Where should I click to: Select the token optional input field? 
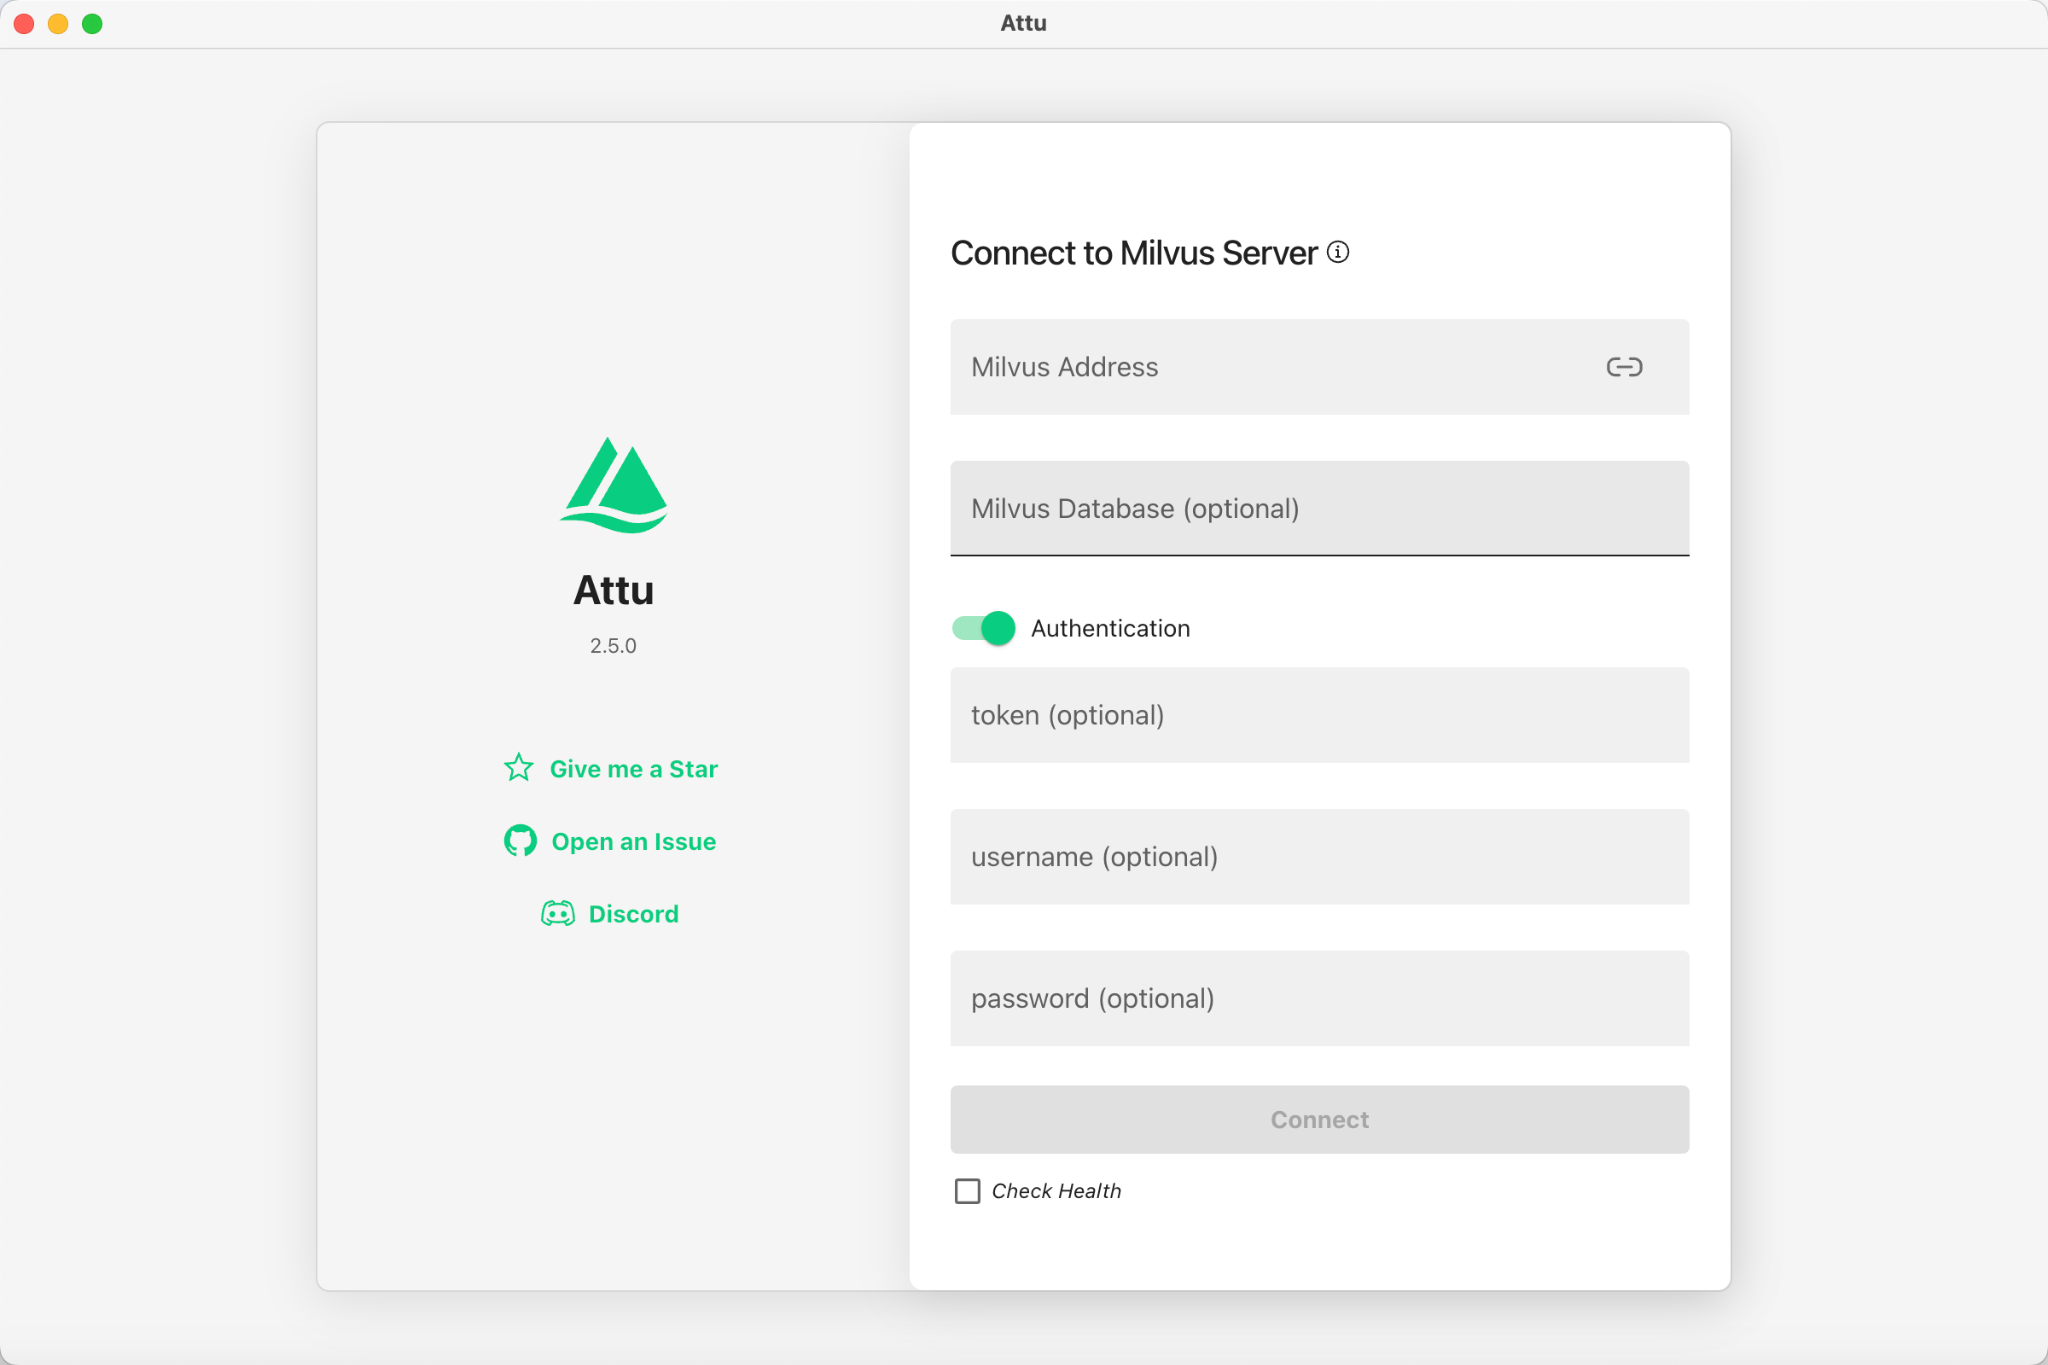coord(1319,716)
